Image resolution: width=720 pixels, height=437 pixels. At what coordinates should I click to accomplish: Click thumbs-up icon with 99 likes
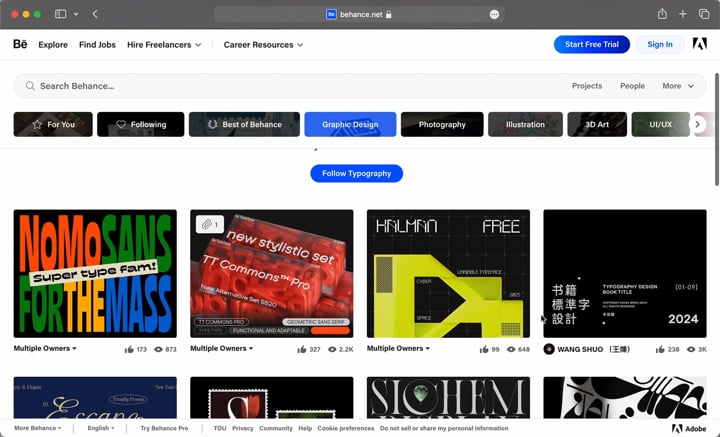484,349
